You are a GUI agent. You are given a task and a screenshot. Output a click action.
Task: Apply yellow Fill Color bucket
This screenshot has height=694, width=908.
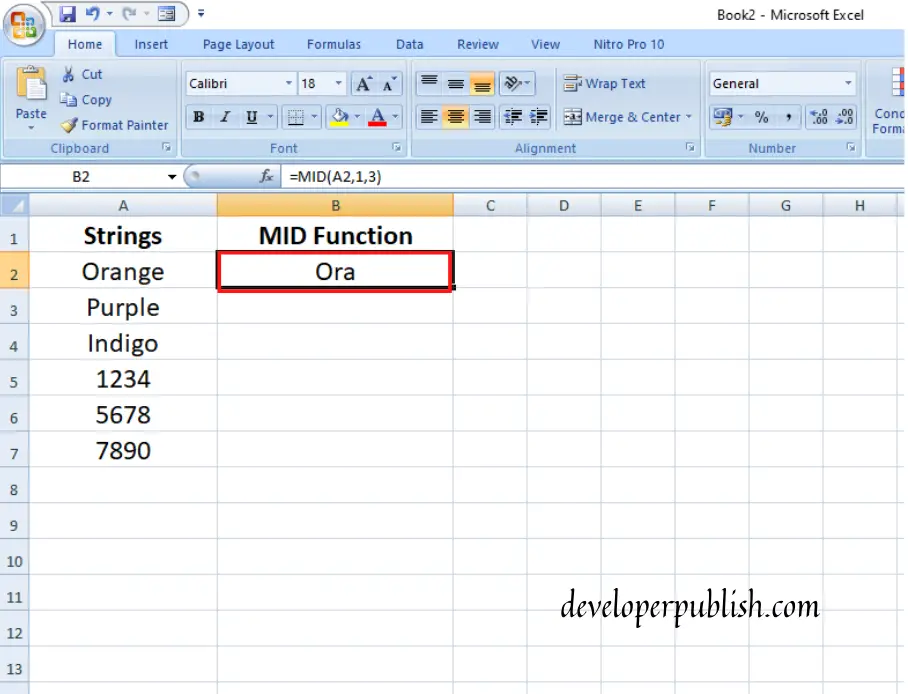click(x=339, y=117)
